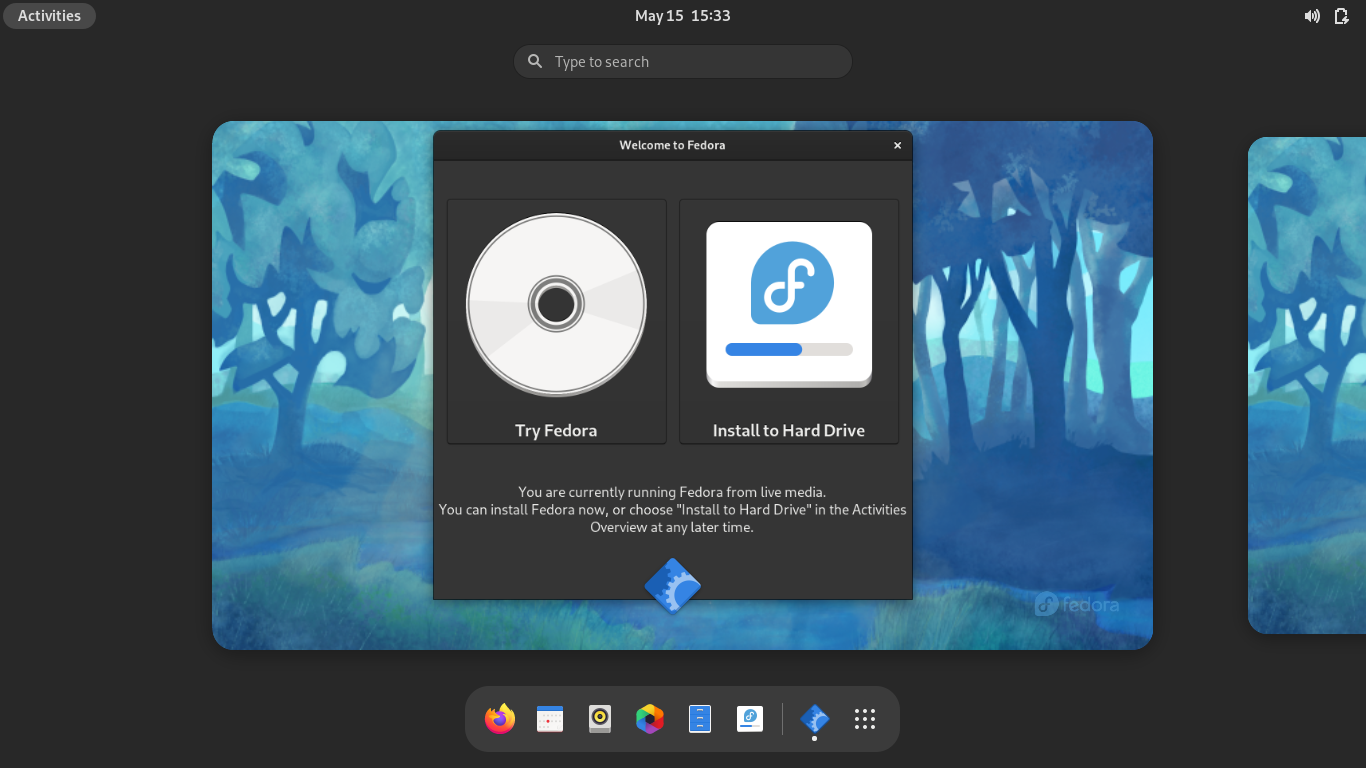This screenshot has height=768, width=1366.
Task: Launch the Calendar app in the dash
Action: click(550, 719)
